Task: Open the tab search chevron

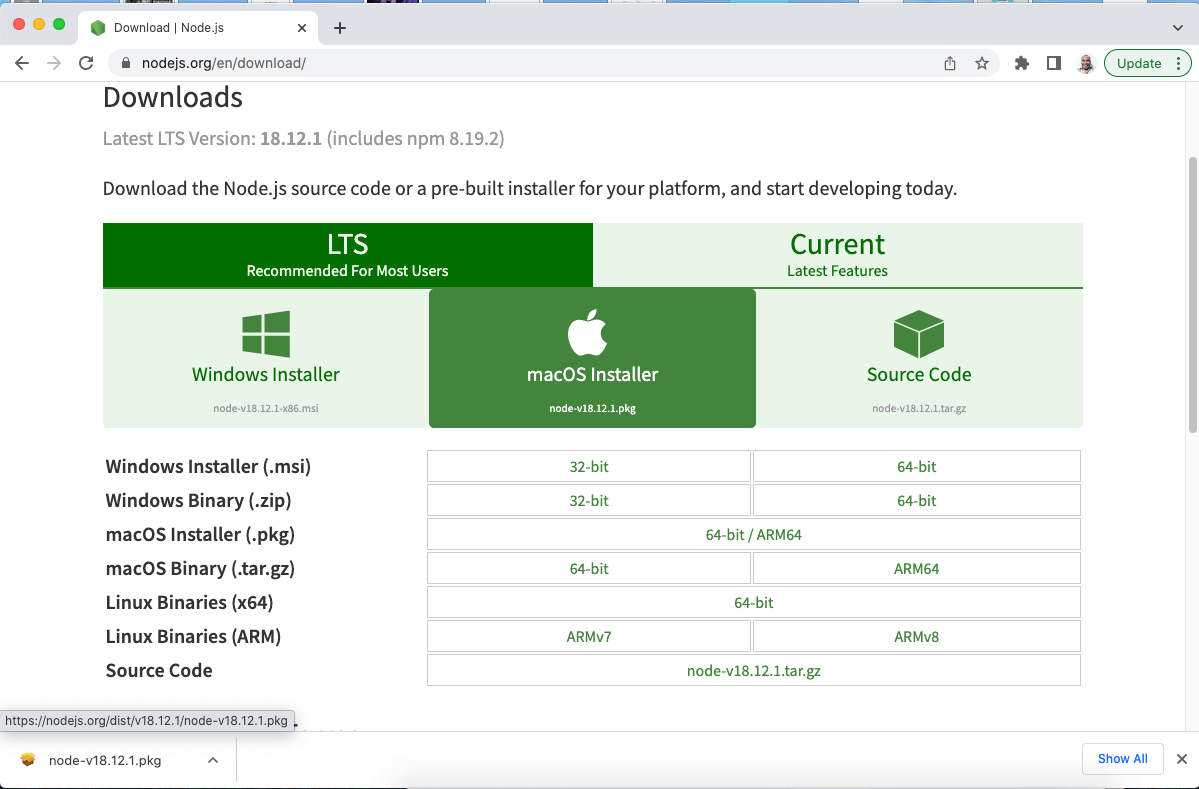Action: click(1177, 28)
